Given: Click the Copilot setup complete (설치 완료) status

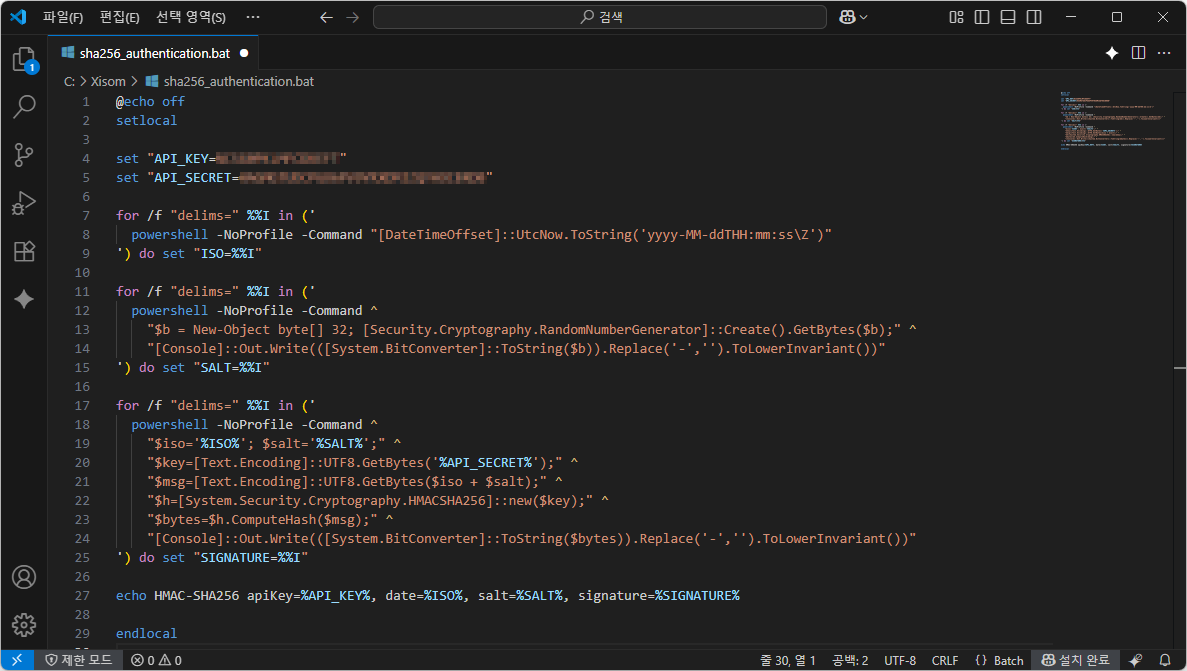Looking at the screenshot, I should pyautogui.click(x=1076, y=660).
